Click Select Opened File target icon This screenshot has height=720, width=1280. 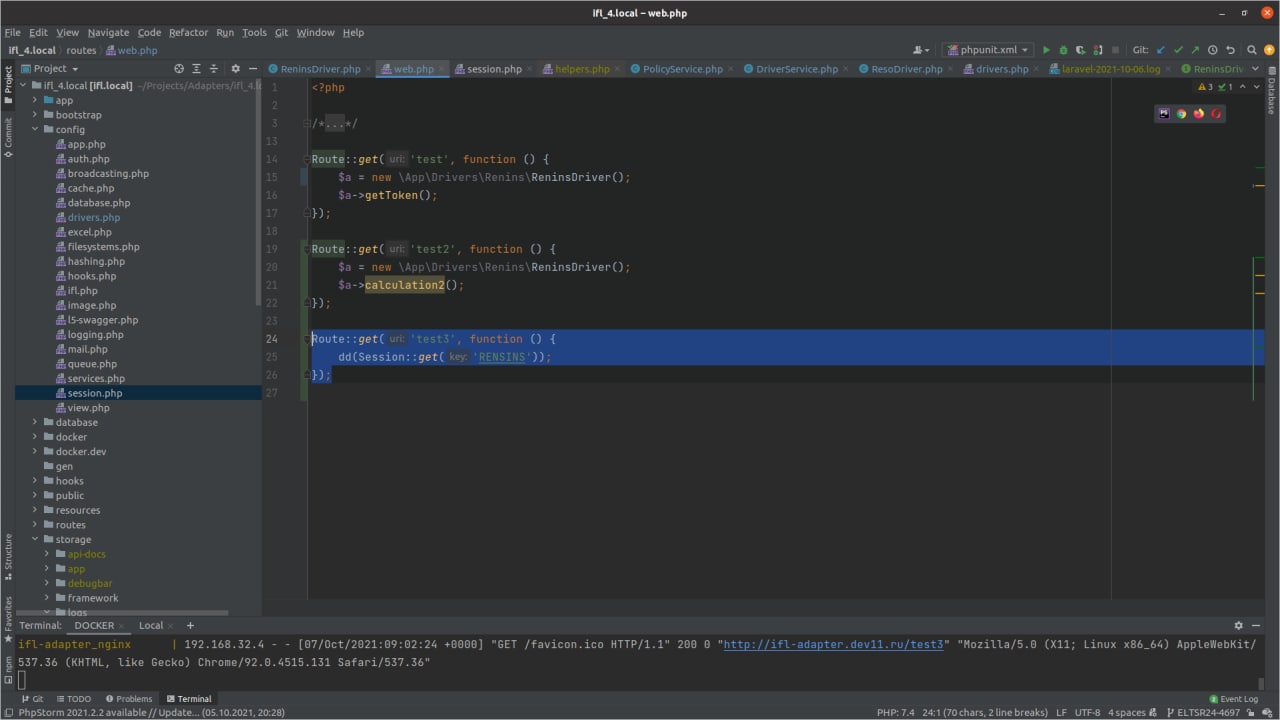(179, 69)
